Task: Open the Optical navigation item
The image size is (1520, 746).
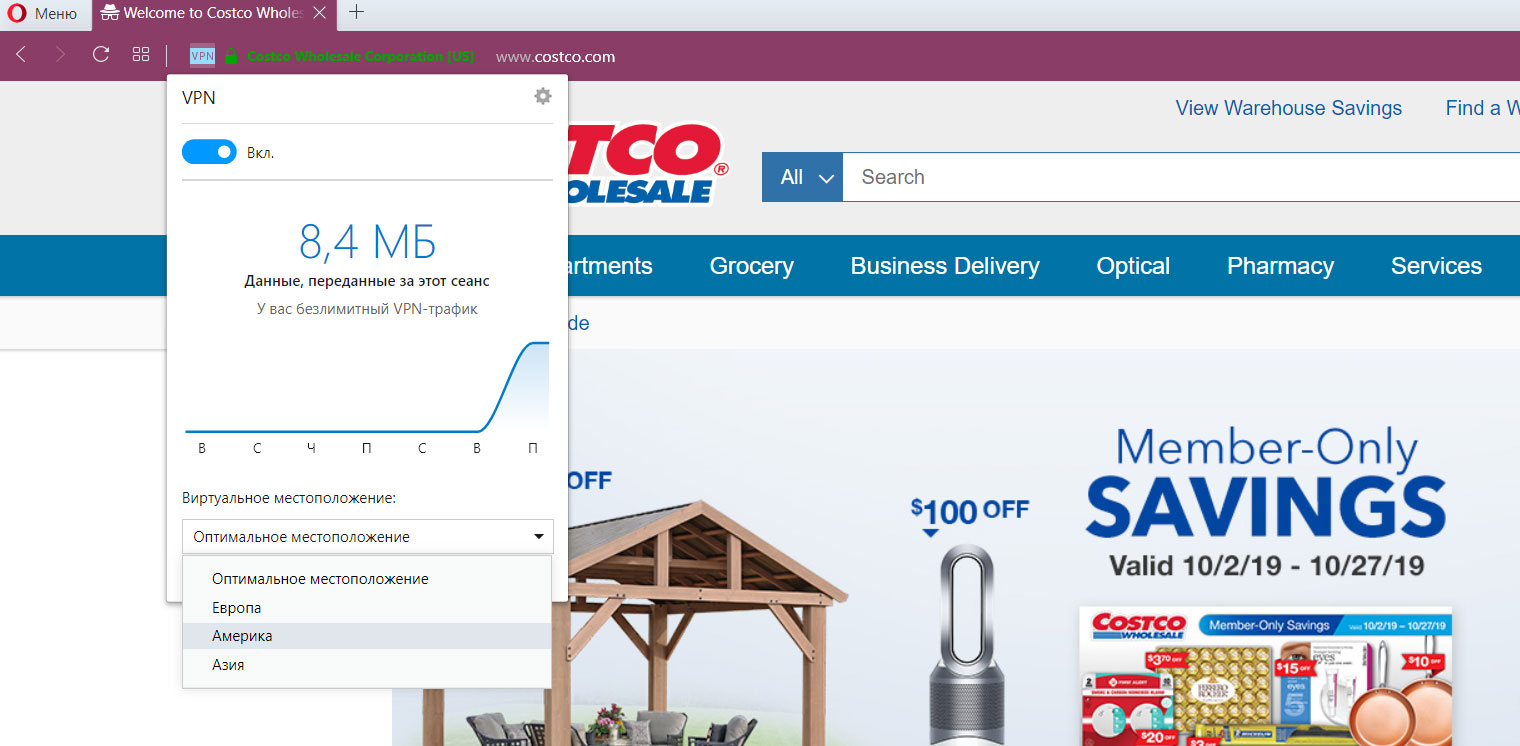Action: (x=1133, y=266)
